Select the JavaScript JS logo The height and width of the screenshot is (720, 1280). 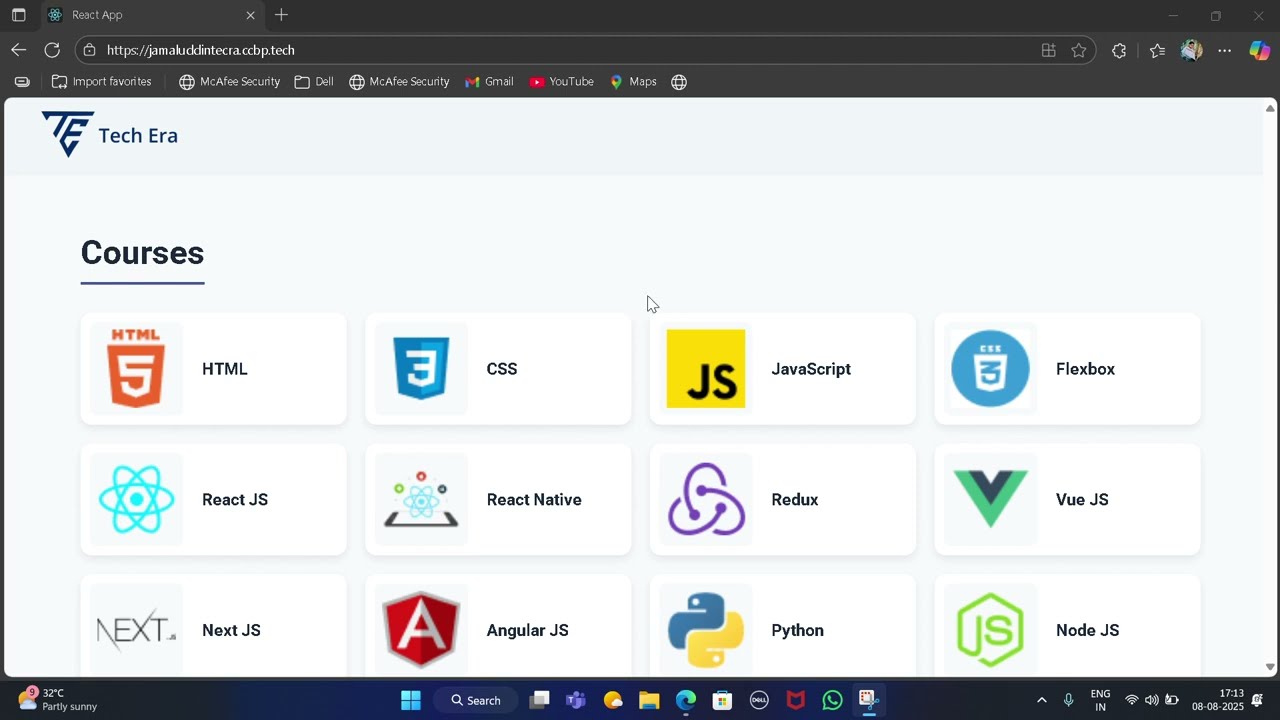706,368
